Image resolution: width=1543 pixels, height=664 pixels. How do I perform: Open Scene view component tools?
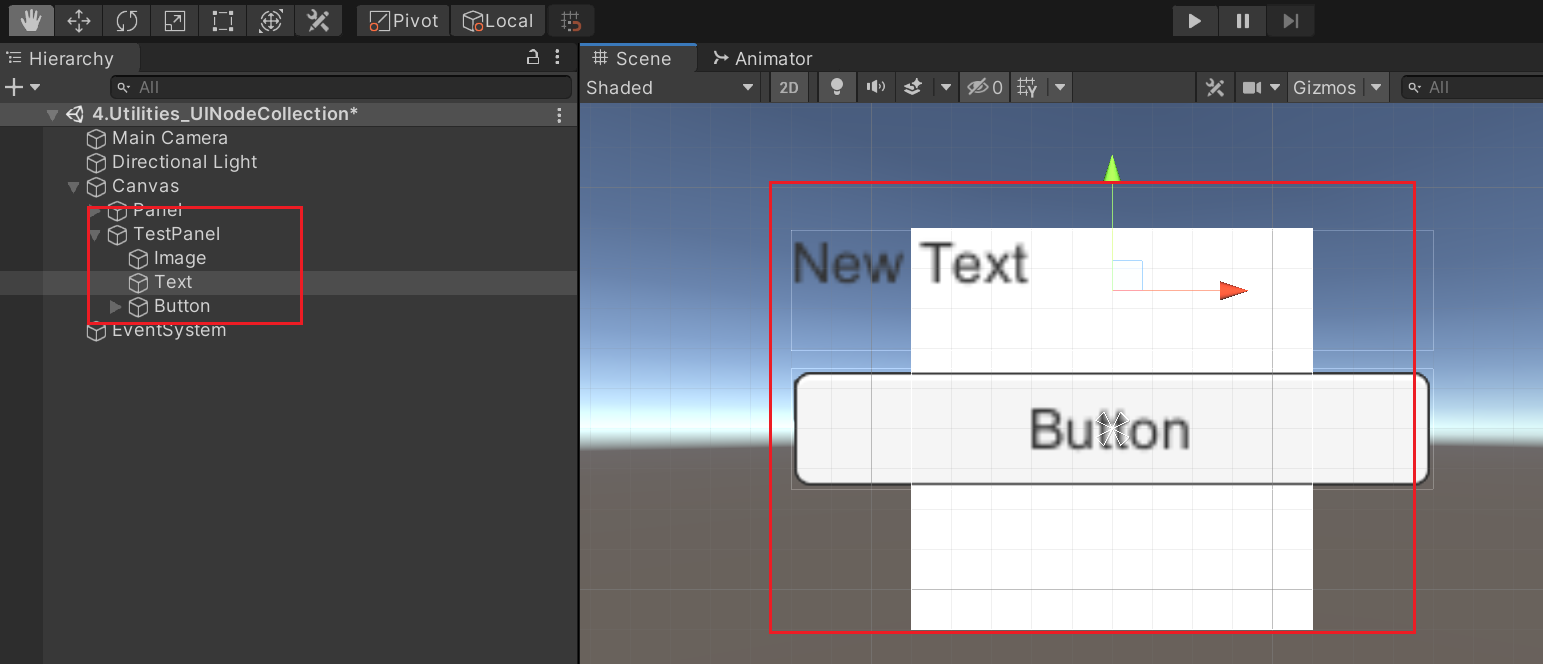(x=1215, y=88)
